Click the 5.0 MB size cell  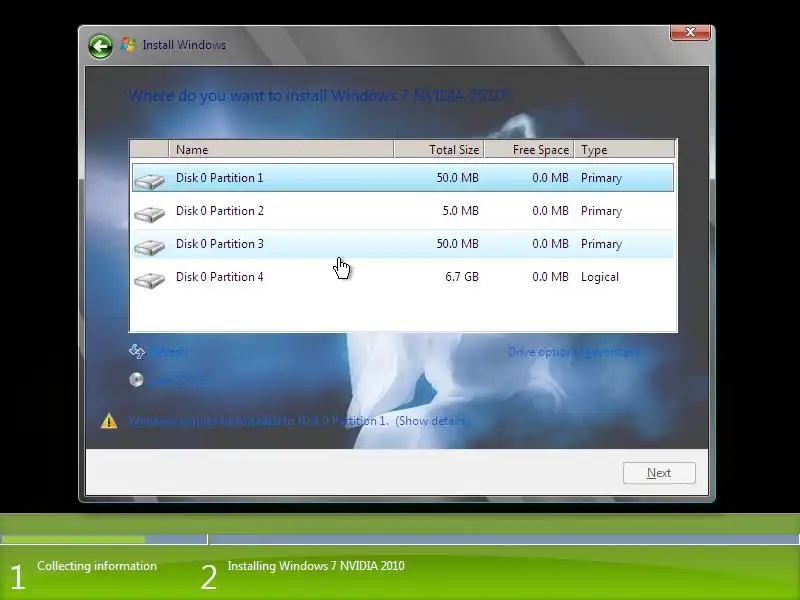[460, 211]
